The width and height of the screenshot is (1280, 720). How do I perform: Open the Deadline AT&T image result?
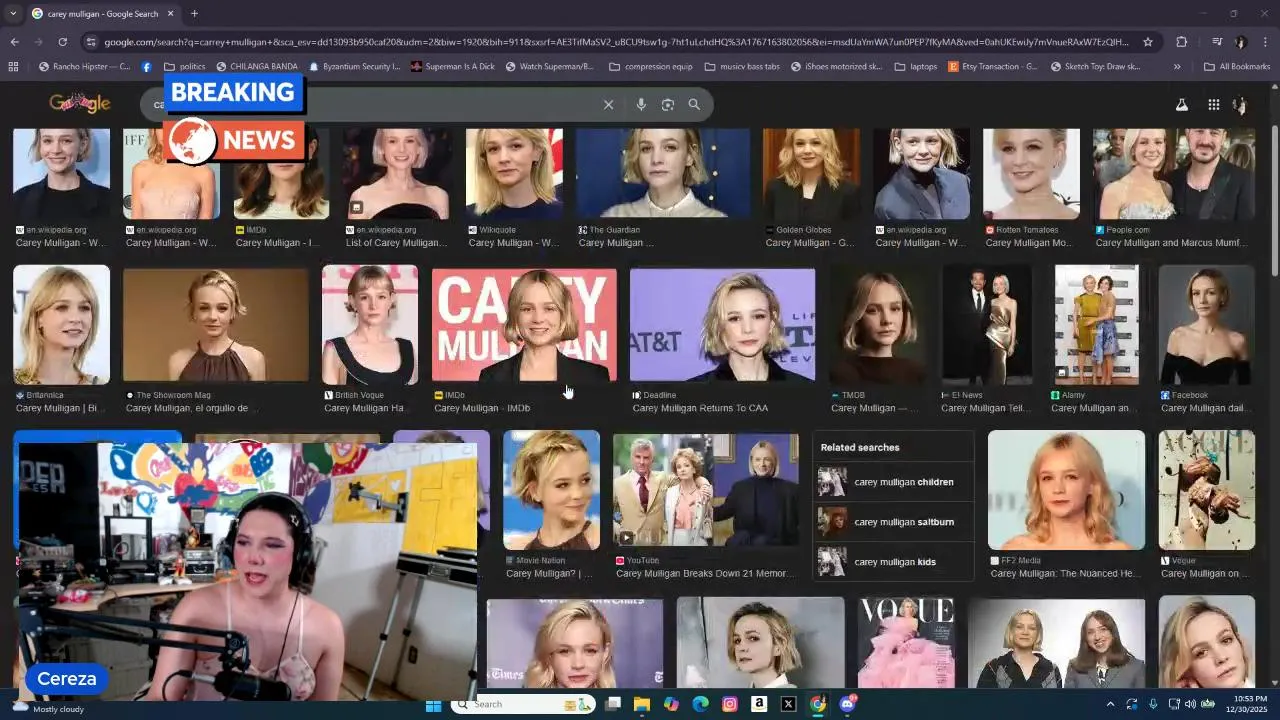pyautogui.click(x=722, y=324)
